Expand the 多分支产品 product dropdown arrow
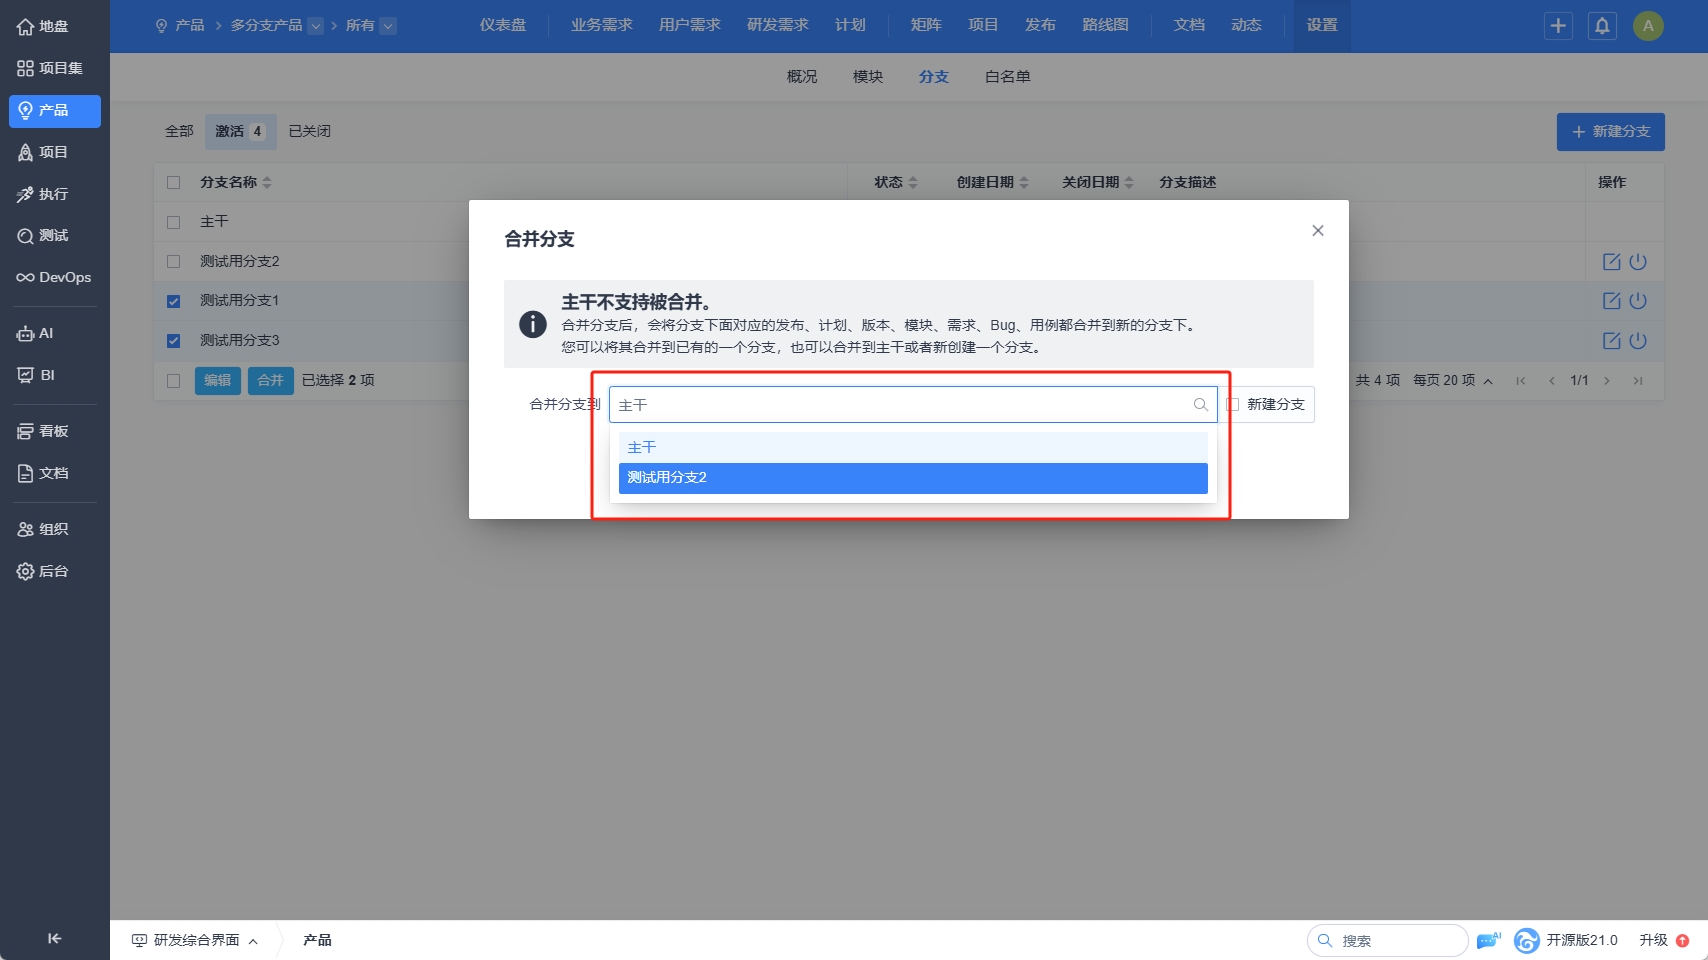1708x960 pixels. (x=315, y=26)
